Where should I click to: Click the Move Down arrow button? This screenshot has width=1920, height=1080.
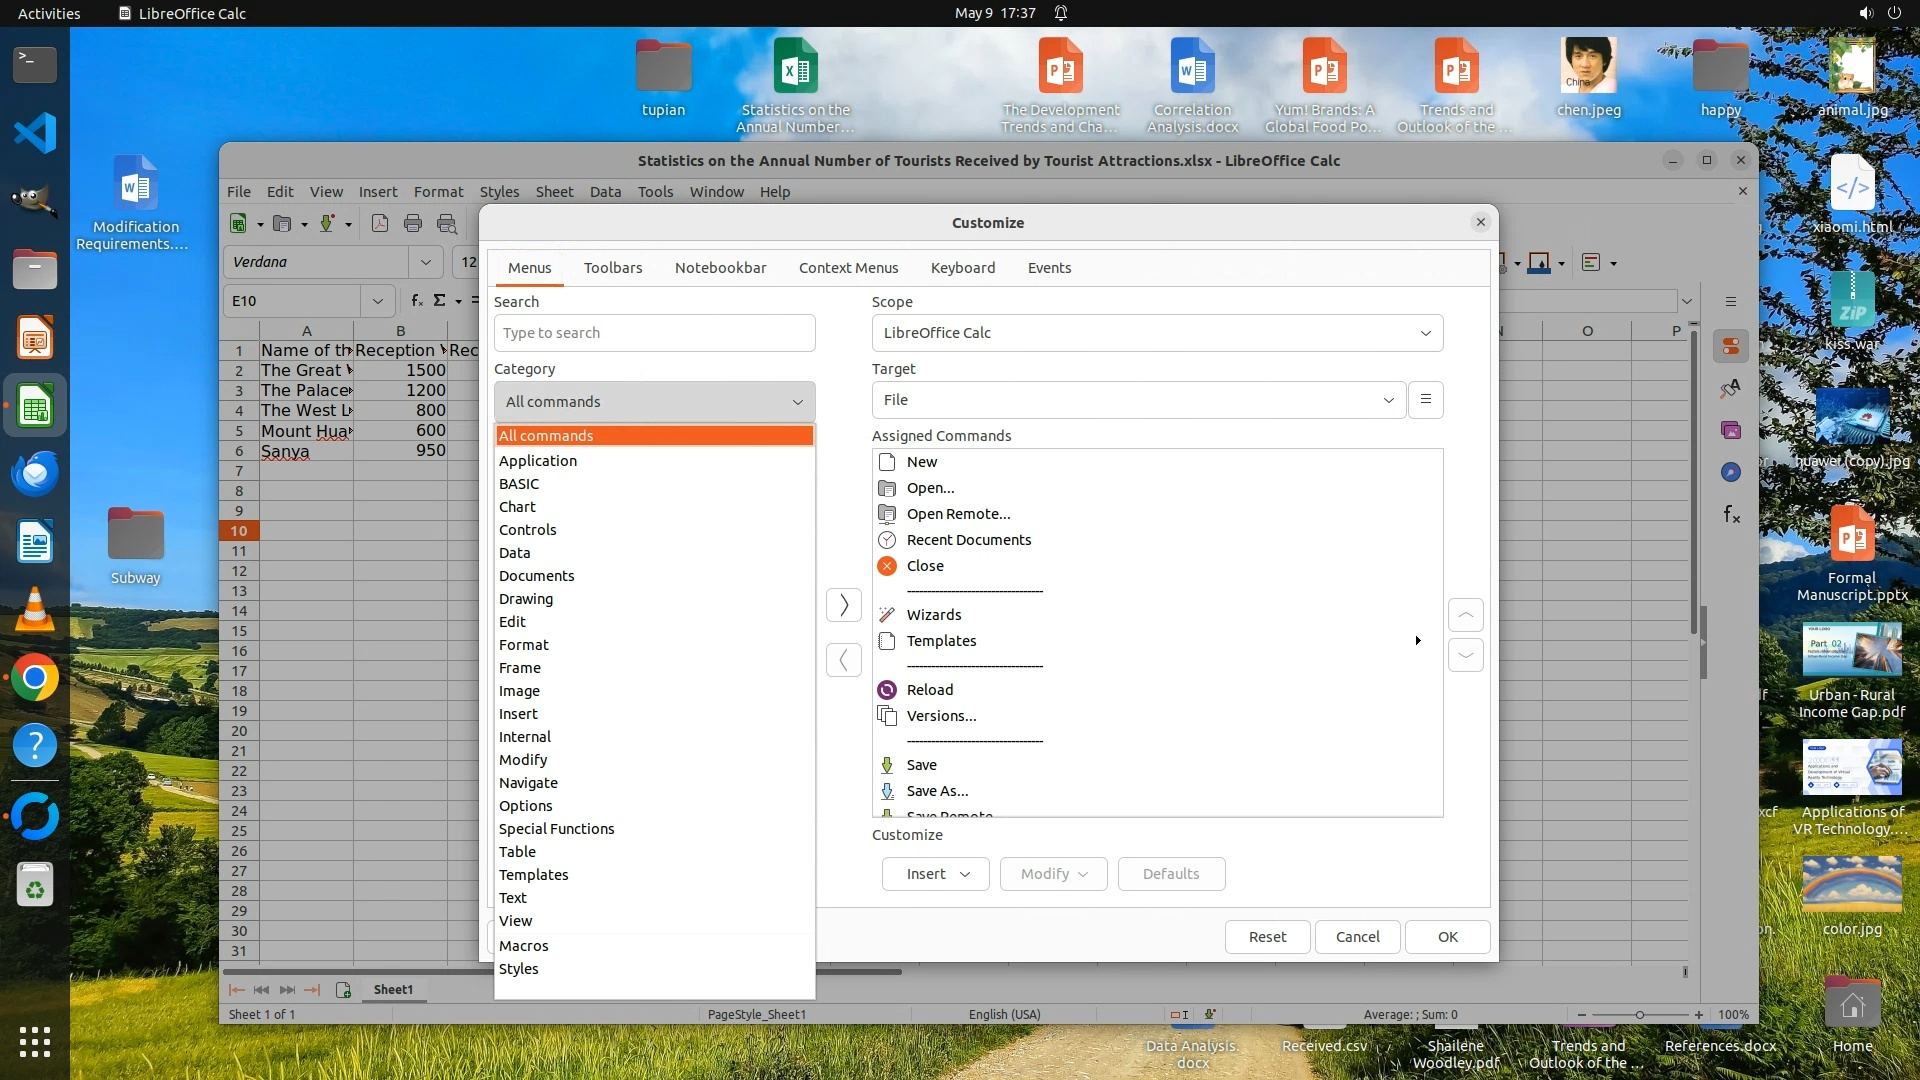pos(1465,656)
